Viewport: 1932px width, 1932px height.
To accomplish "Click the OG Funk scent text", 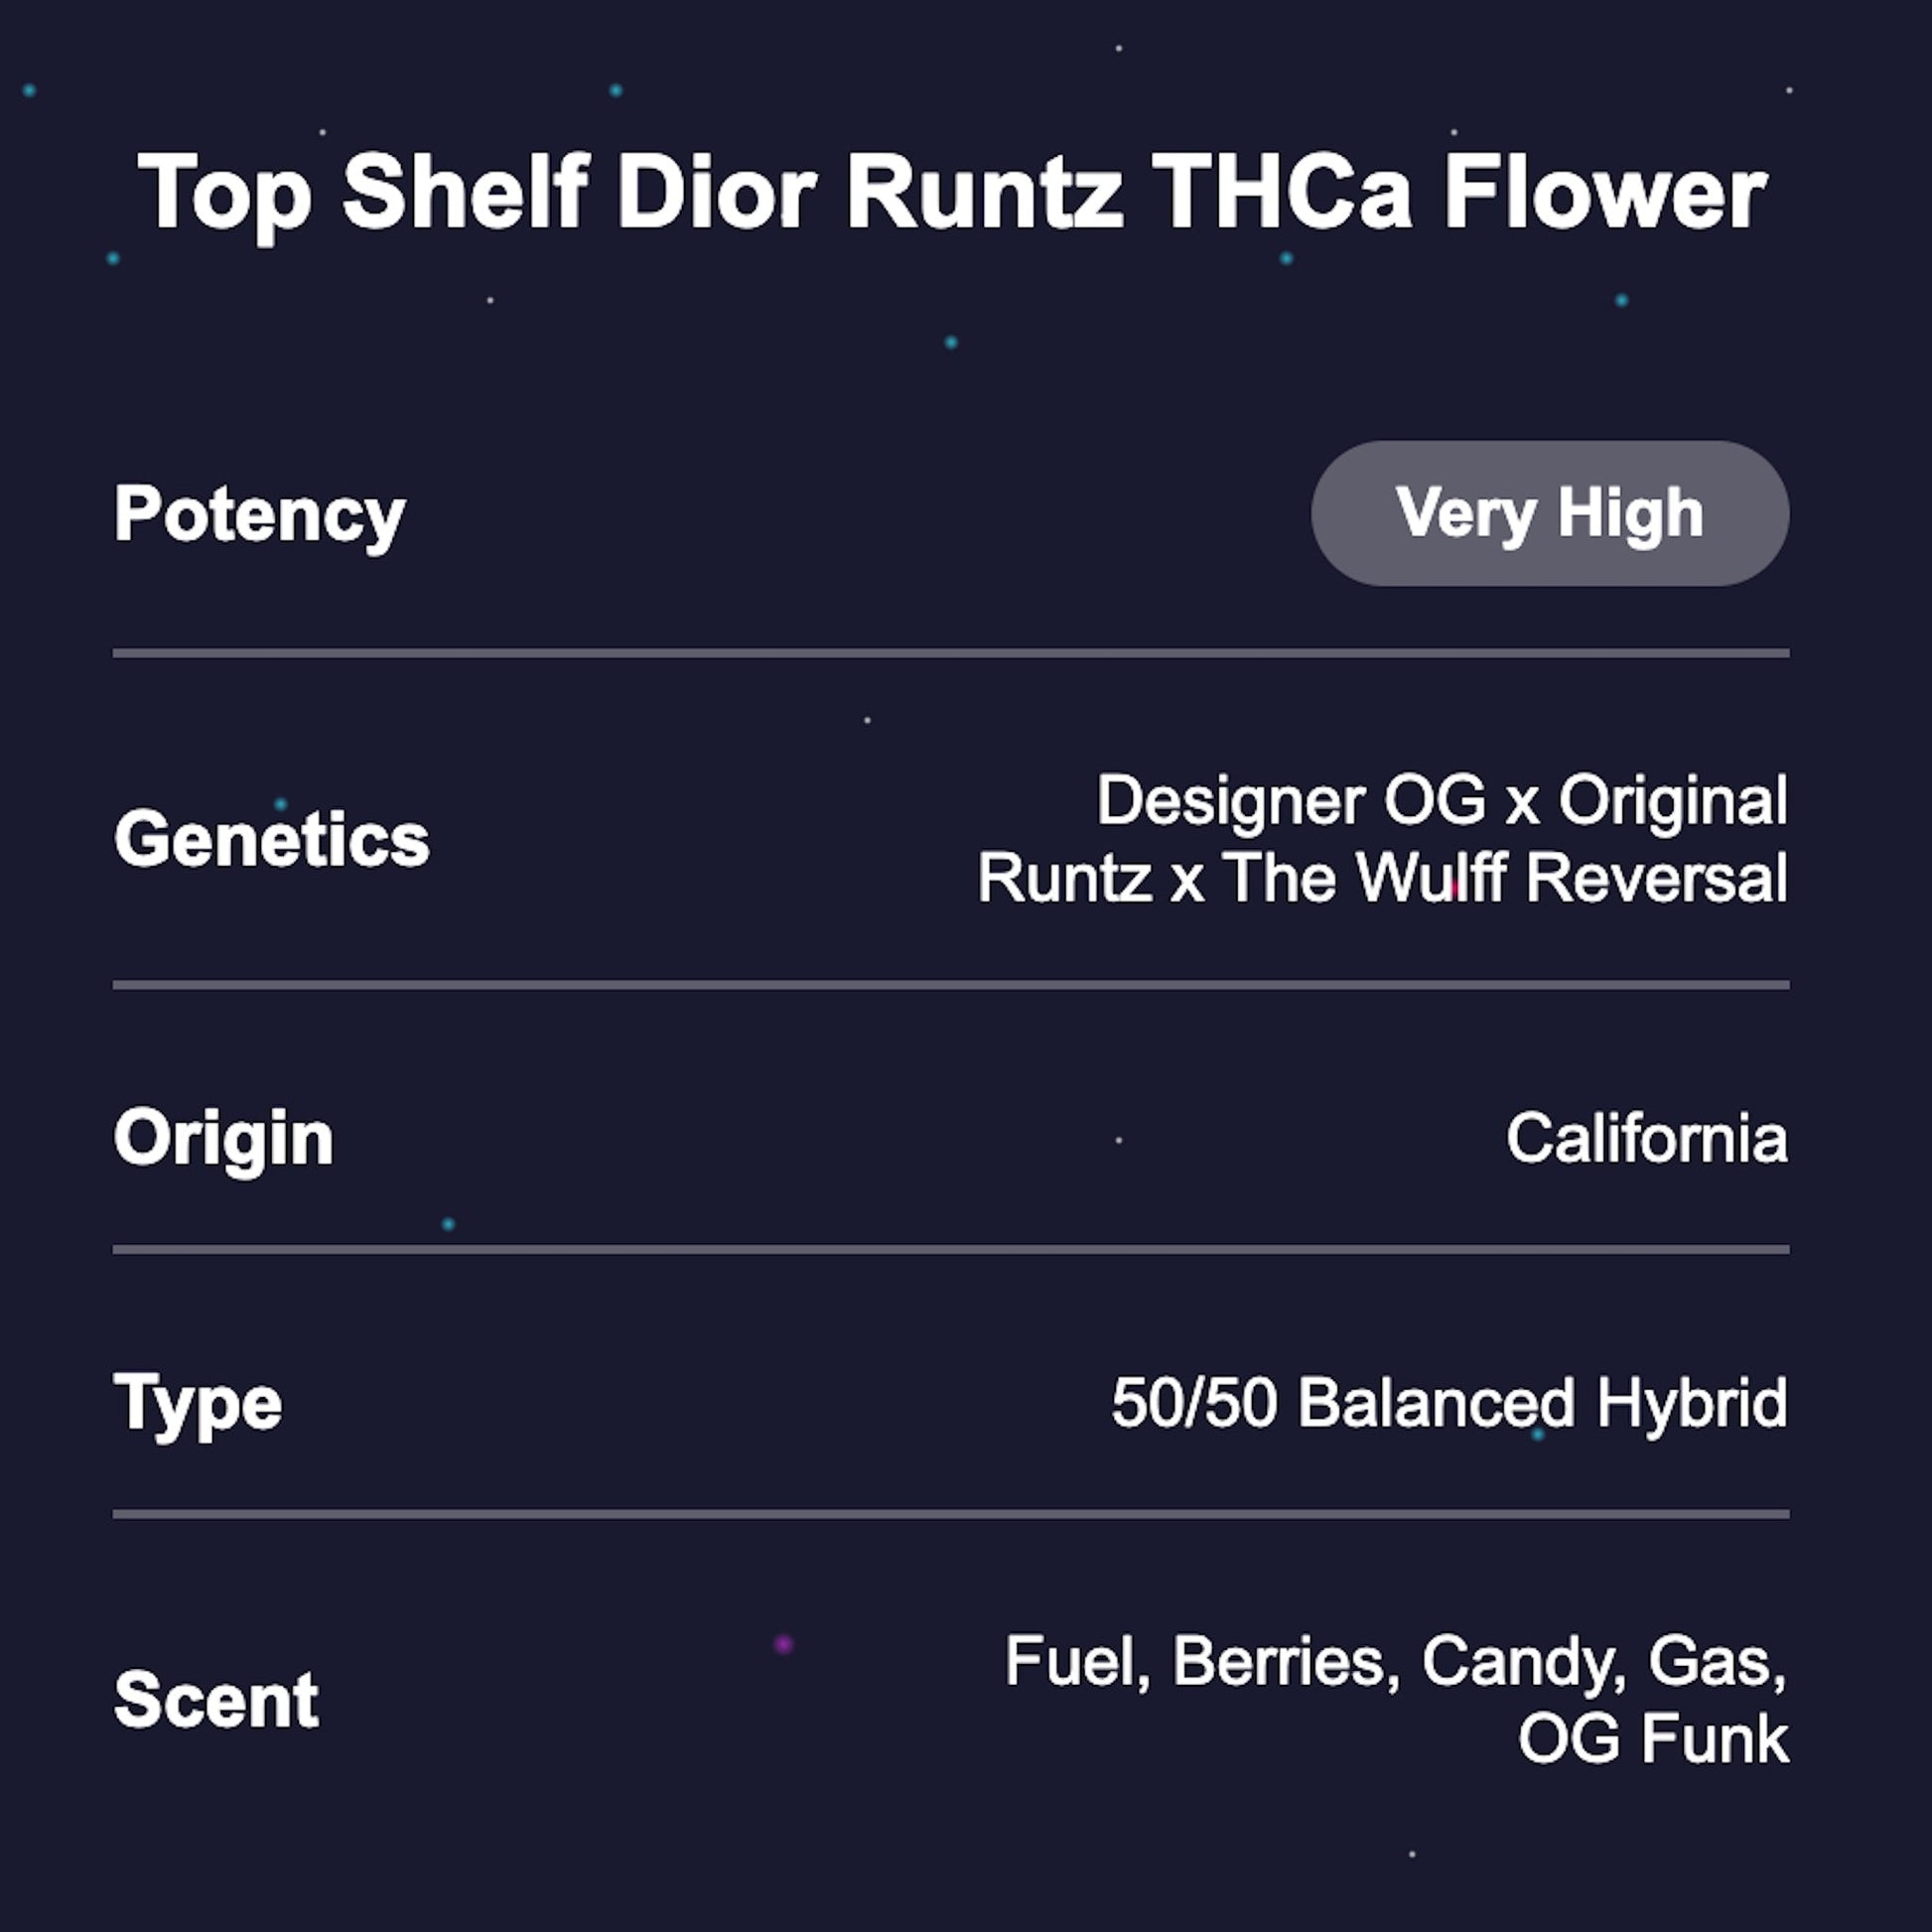I will click(1652, 1739).
